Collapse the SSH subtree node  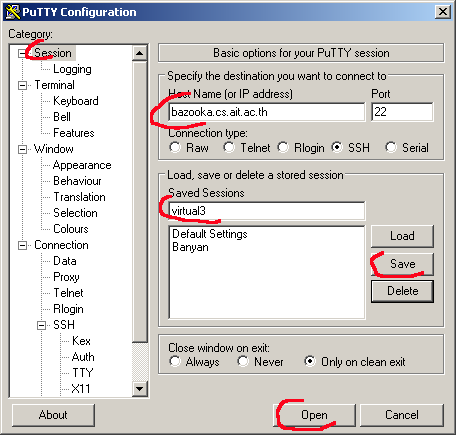[x=41, y=325]
